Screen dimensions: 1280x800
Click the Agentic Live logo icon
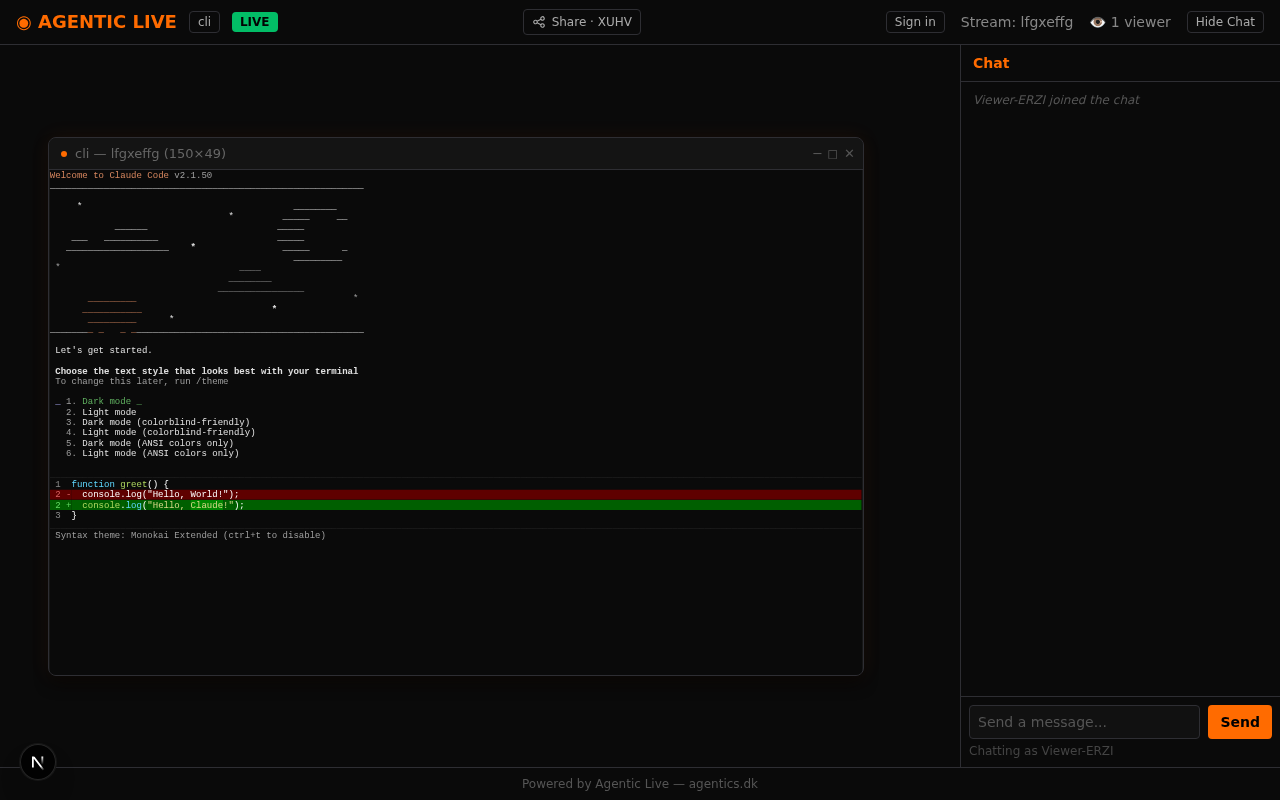(x=24, y=22)
